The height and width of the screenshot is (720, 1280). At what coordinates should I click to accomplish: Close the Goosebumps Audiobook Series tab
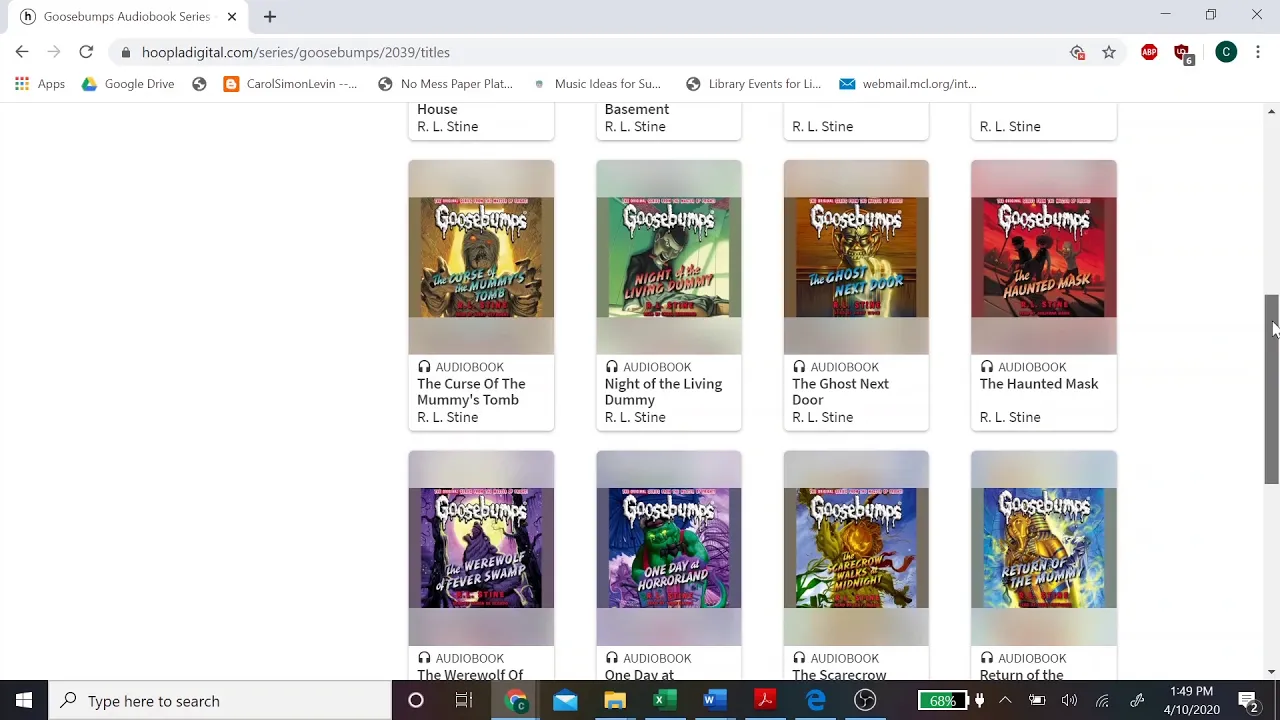pos(231,16)
